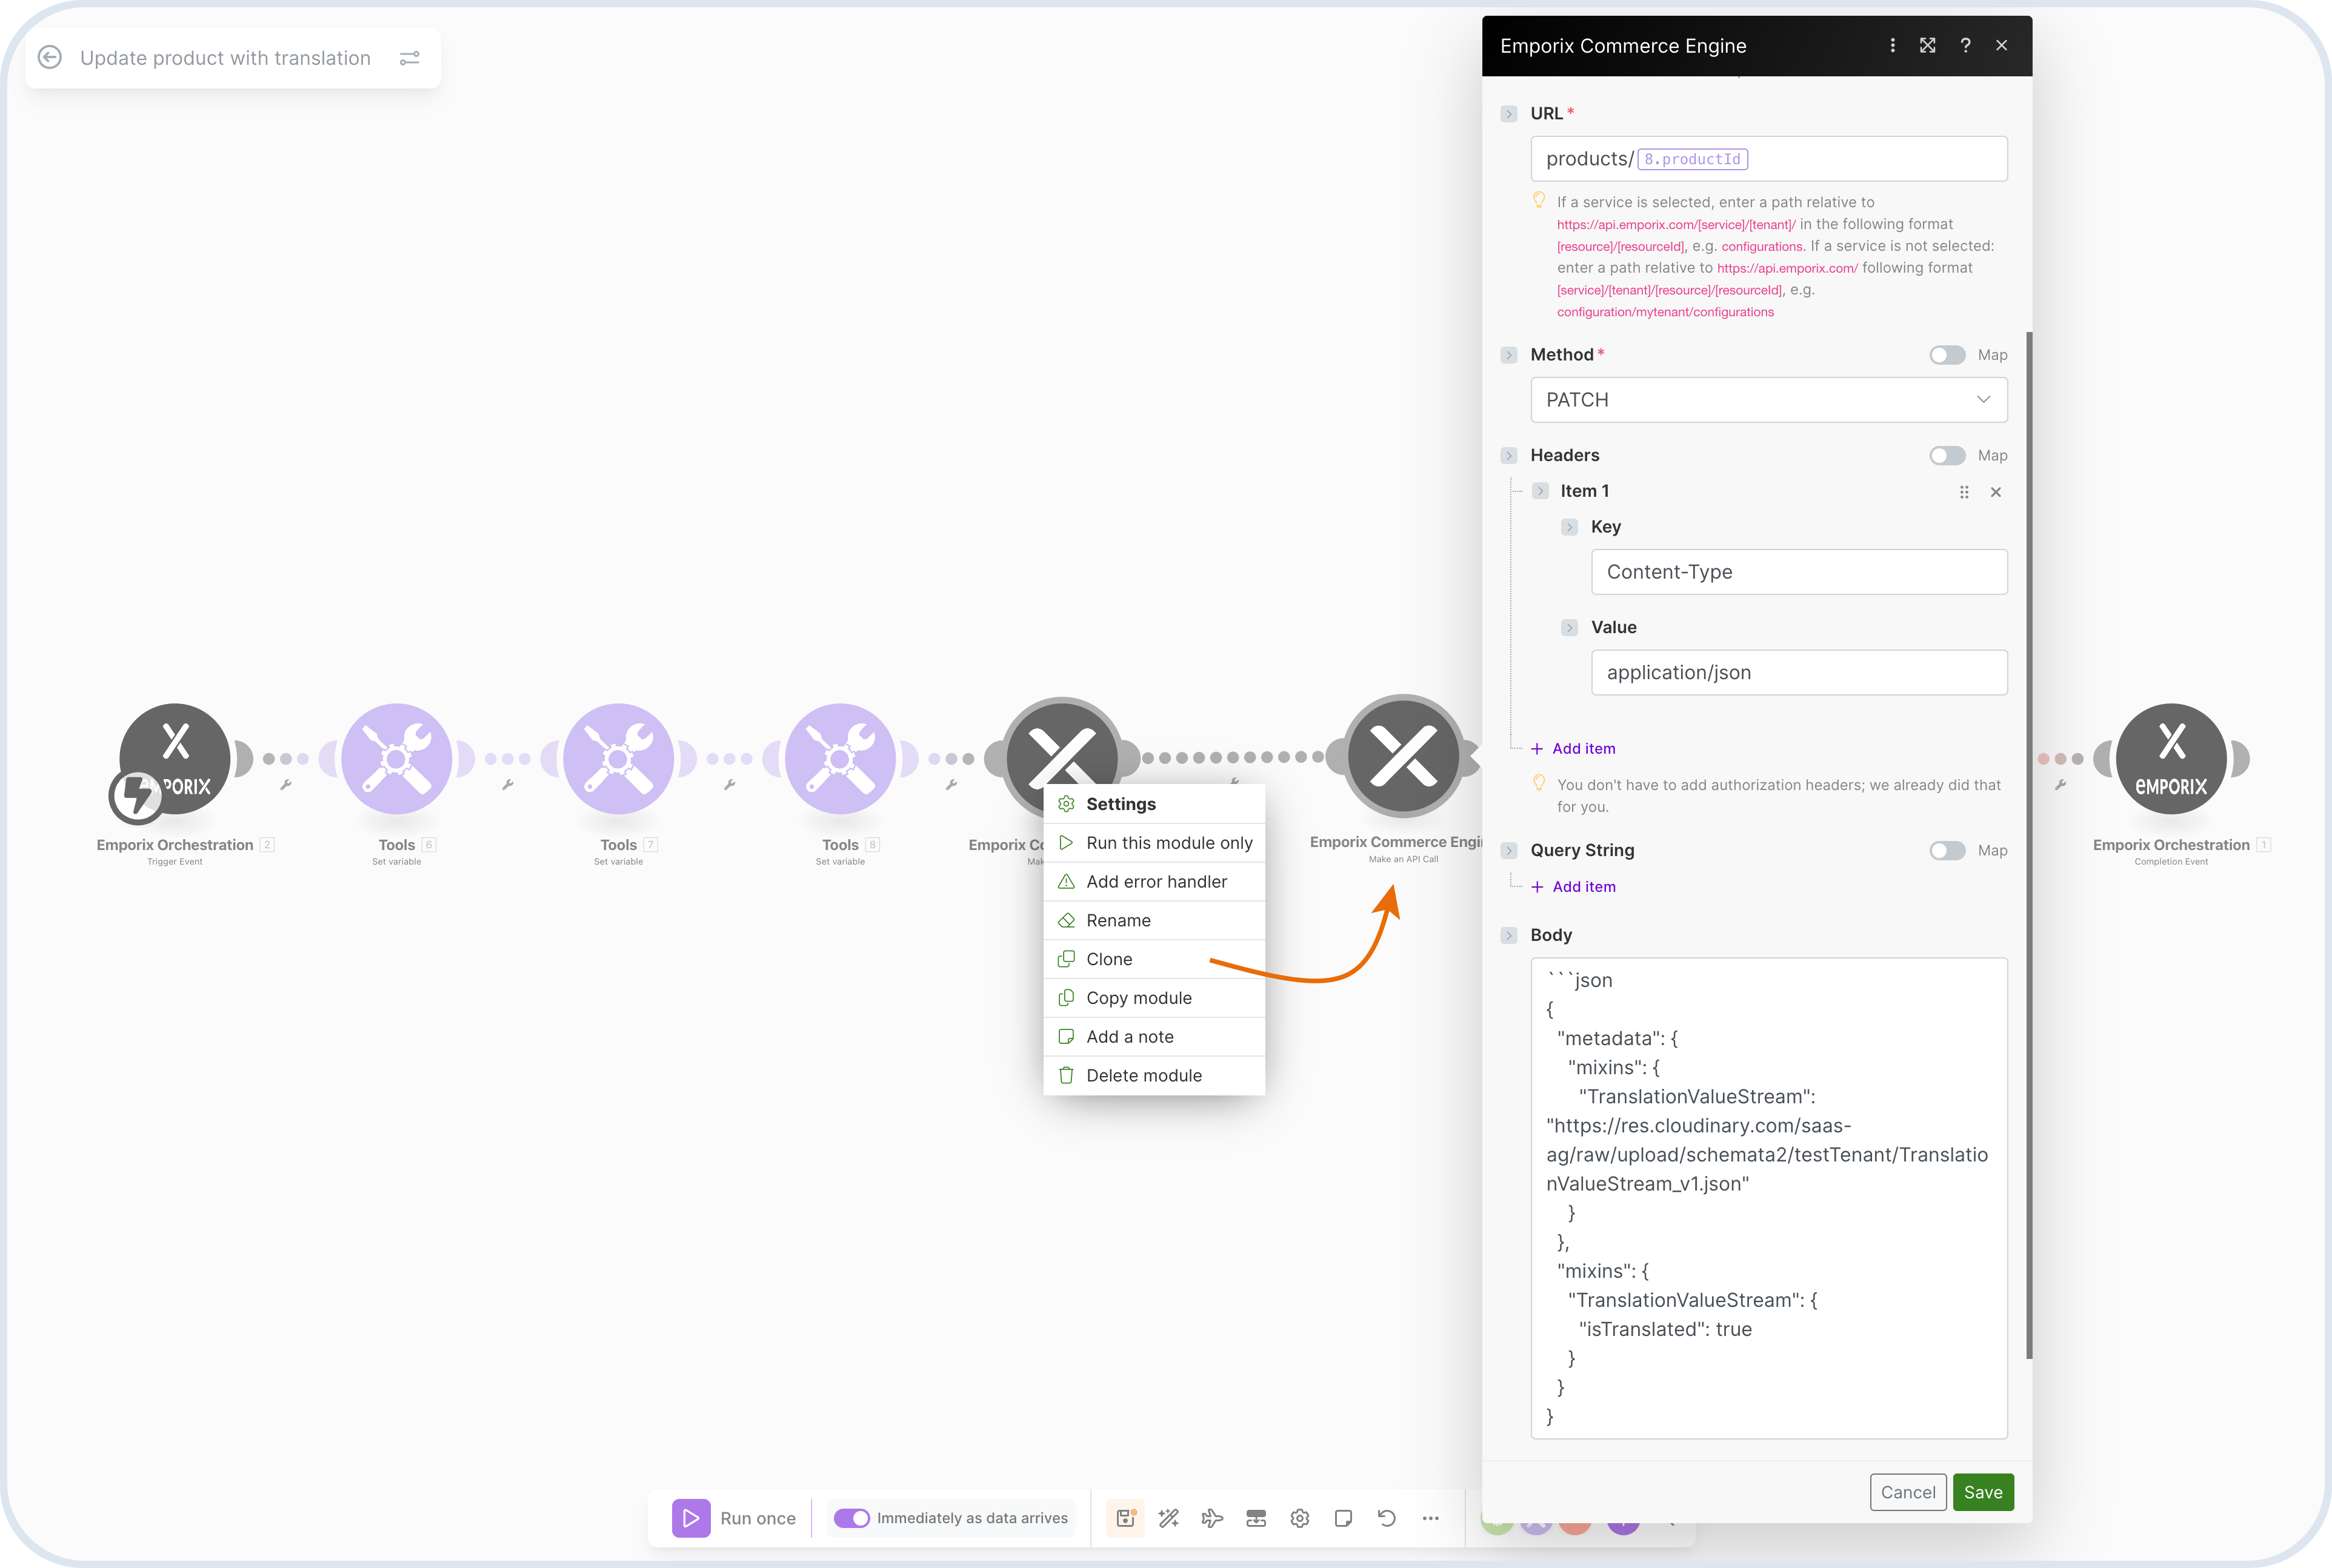Viewport: 2332px width, 1568px height.
Task: Select Clone from the context menu
Action: 1109,959
